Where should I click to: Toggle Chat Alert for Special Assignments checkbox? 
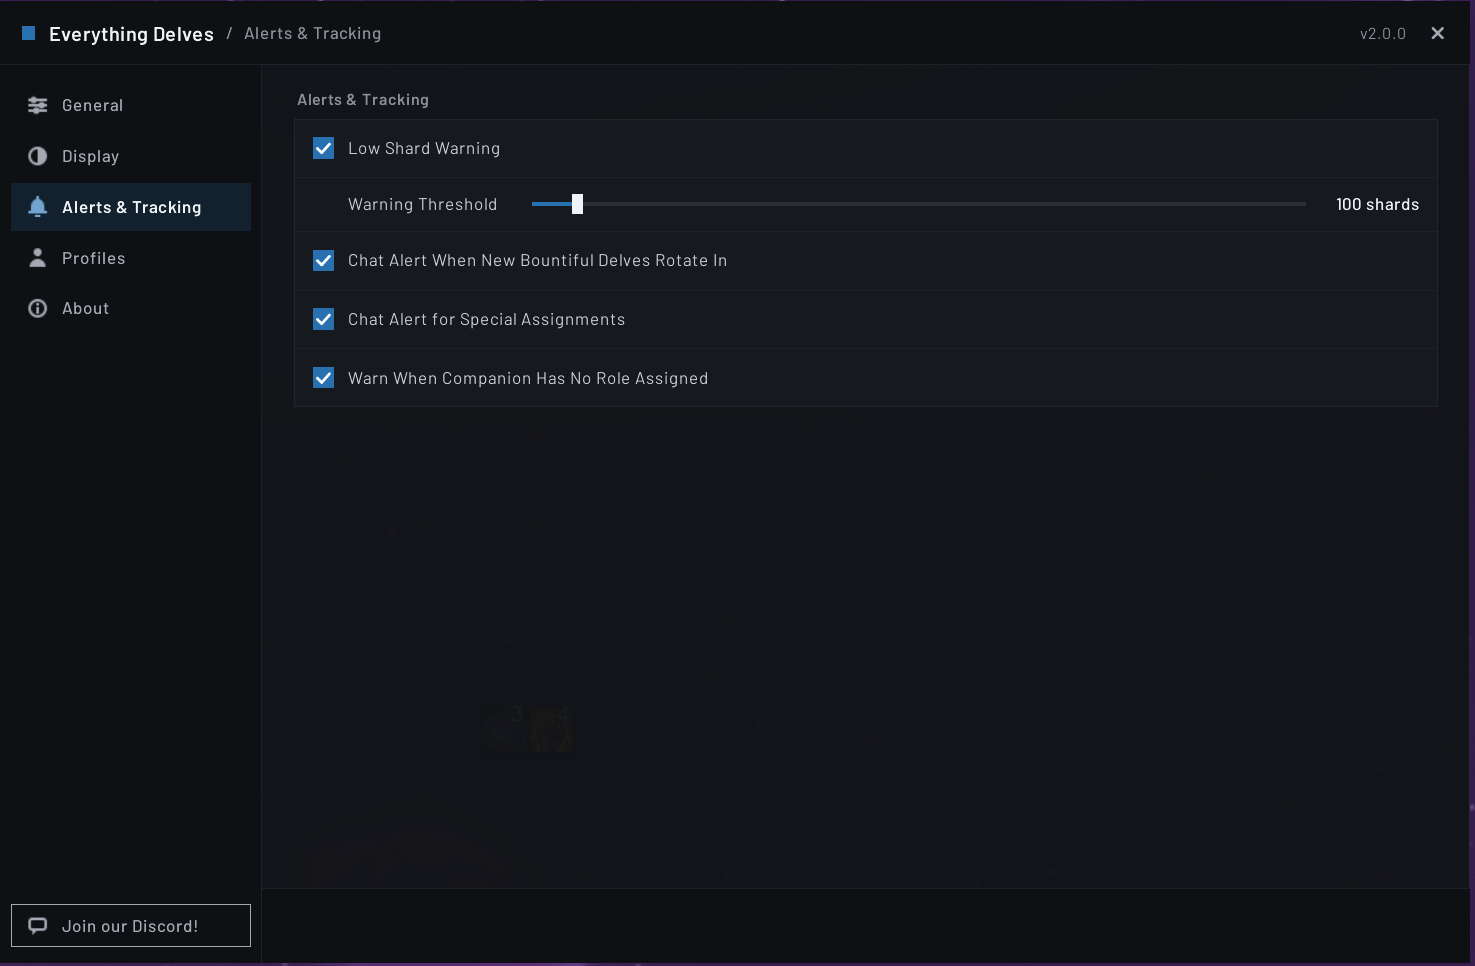[323, 319]
